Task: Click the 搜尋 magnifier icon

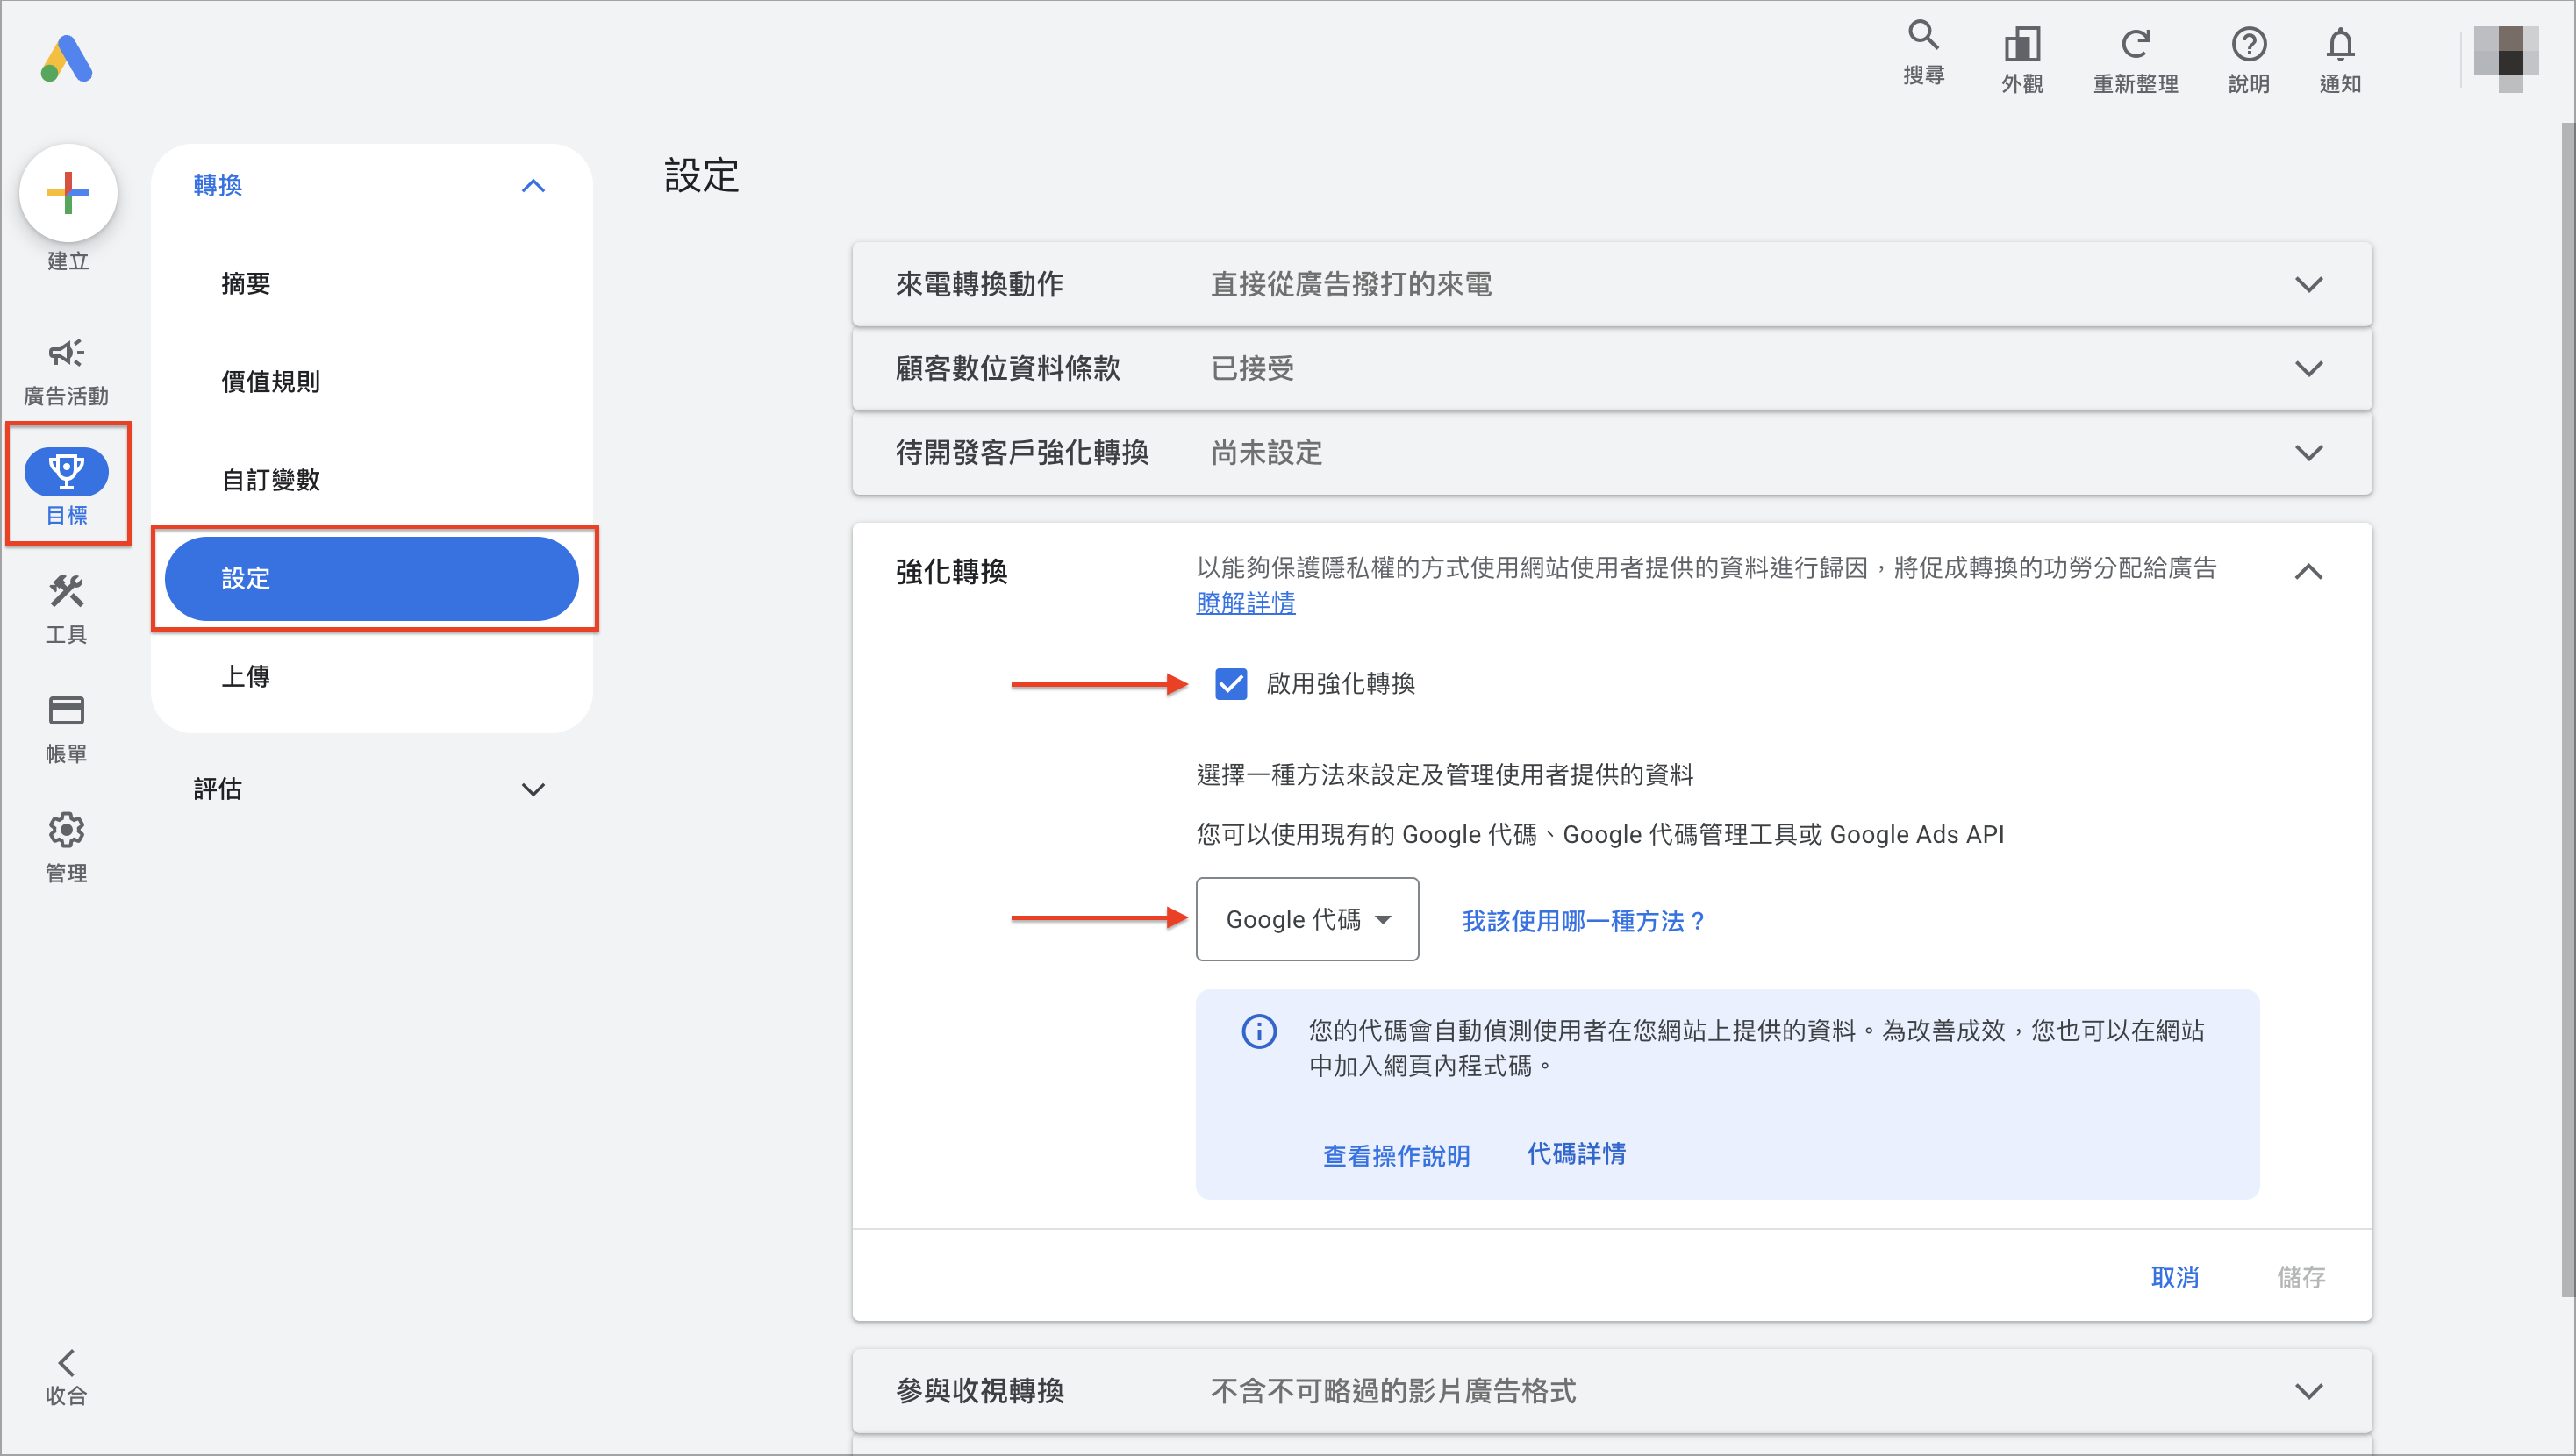Action: (1923, 36)
